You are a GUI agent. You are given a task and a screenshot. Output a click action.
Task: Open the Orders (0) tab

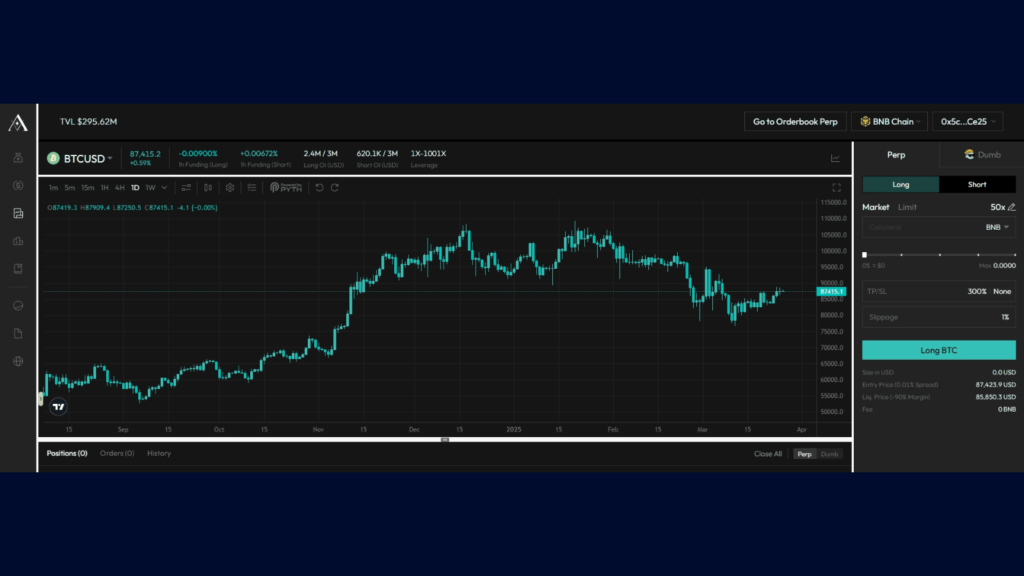117,453
